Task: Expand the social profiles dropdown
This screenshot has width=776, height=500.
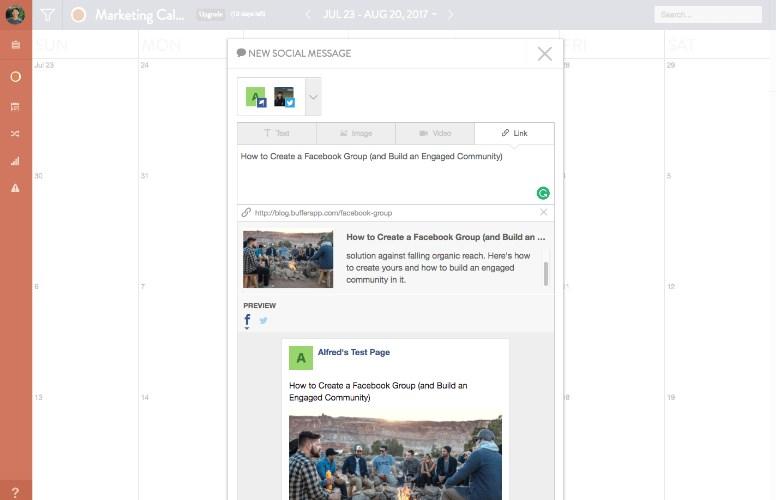Action: tap(313, 97)
